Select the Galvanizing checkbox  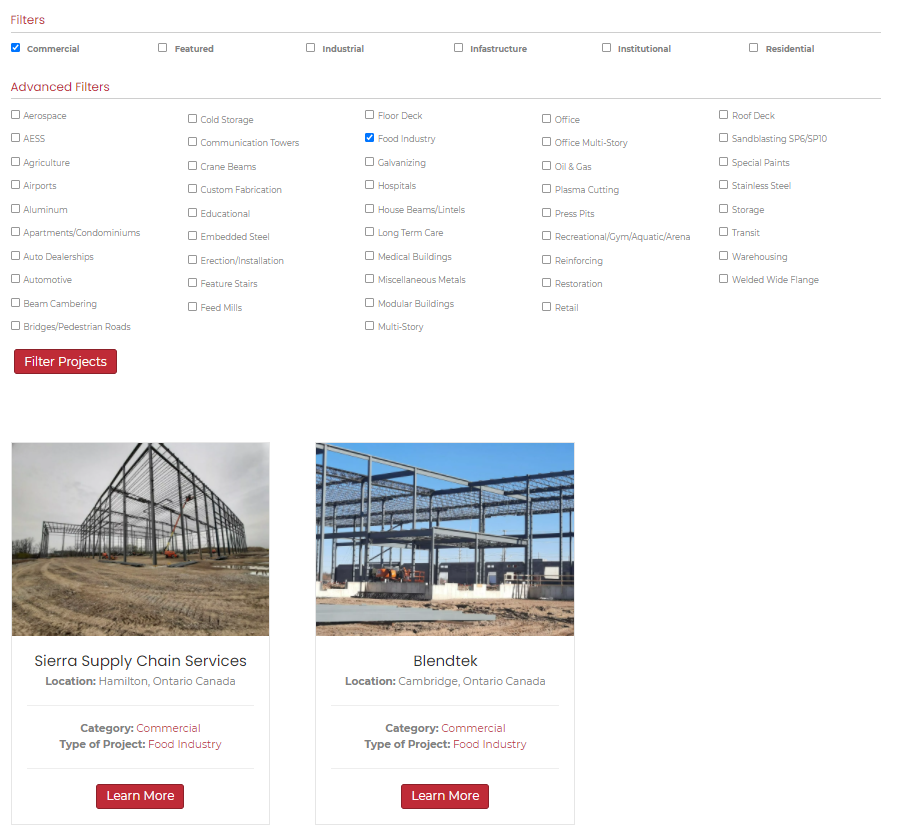tap(370, 162)
